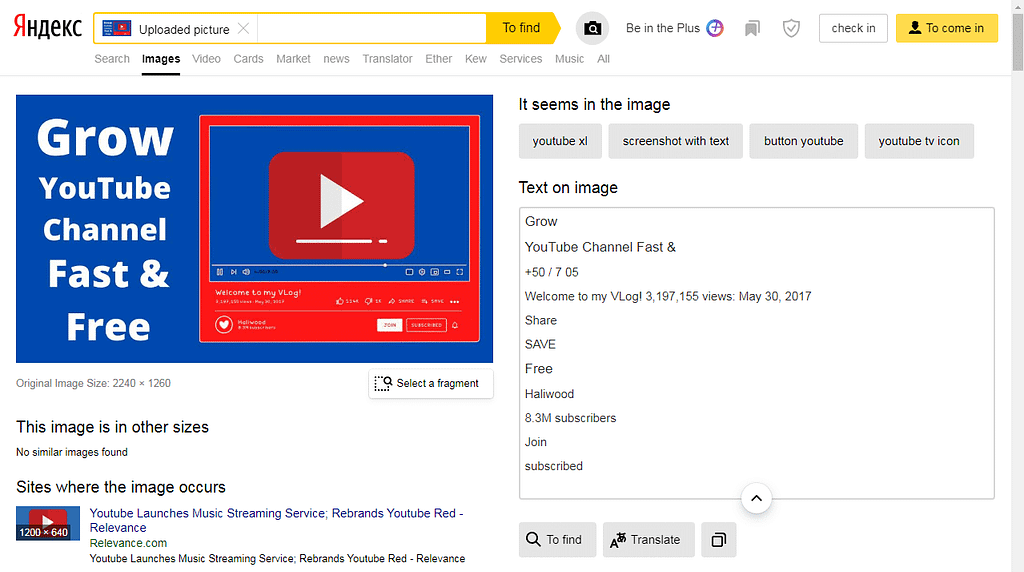Click the large Grow YouTube Channel image
The height and width of the screenshot is (572, 1024).
pyautogui.click(x=255, y=229)
